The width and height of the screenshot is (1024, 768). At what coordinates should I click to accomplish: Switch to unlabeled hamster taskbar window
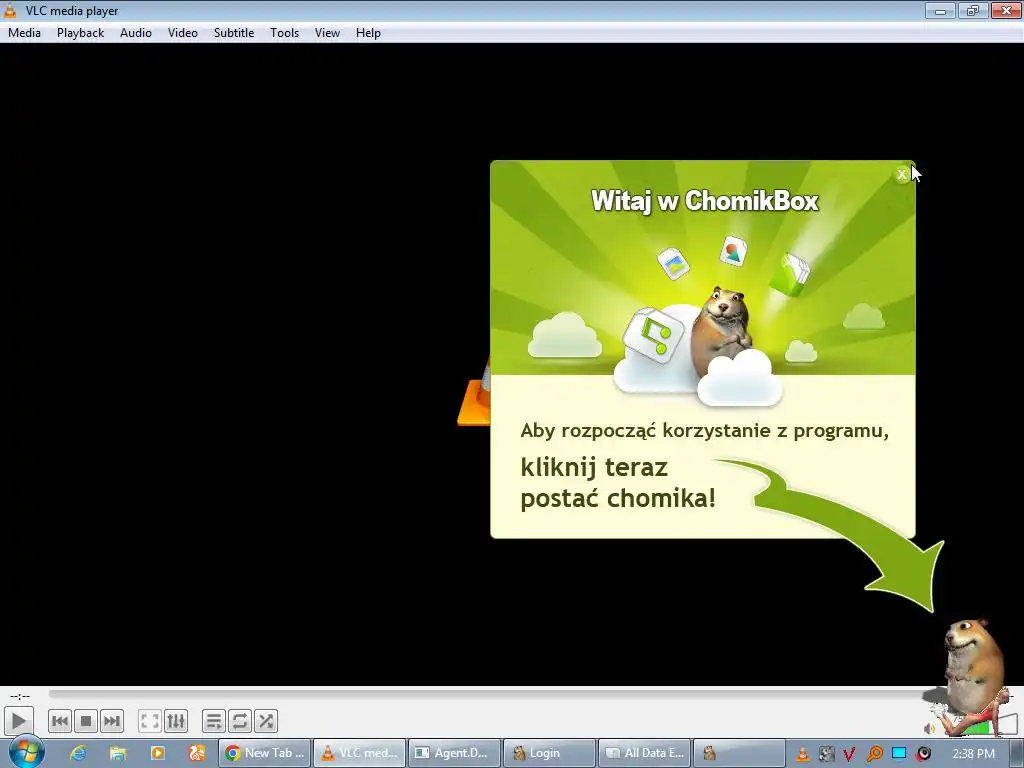point(739,753)
